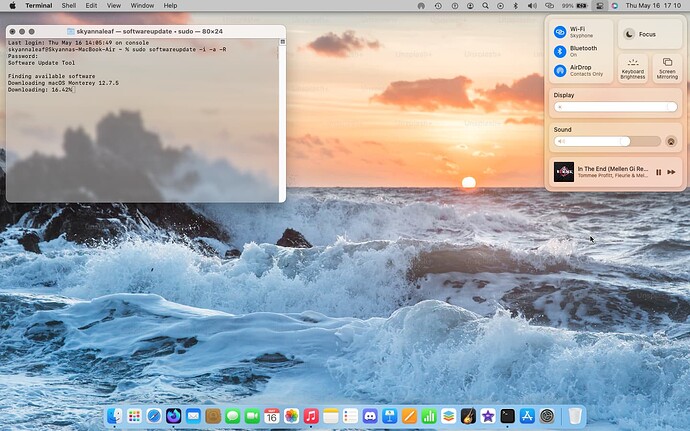
Task: Open Music from the Dock
Action: pyautogui.click(x=311, y=416)
